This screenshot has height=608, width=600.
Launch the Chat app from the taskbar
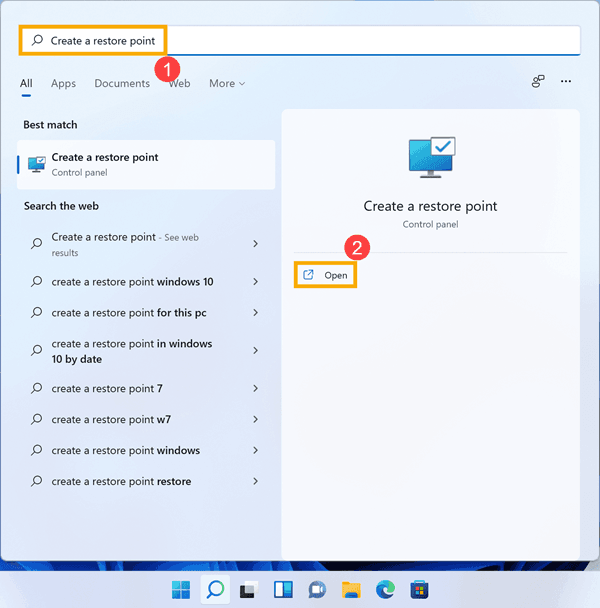pos(317,590)
